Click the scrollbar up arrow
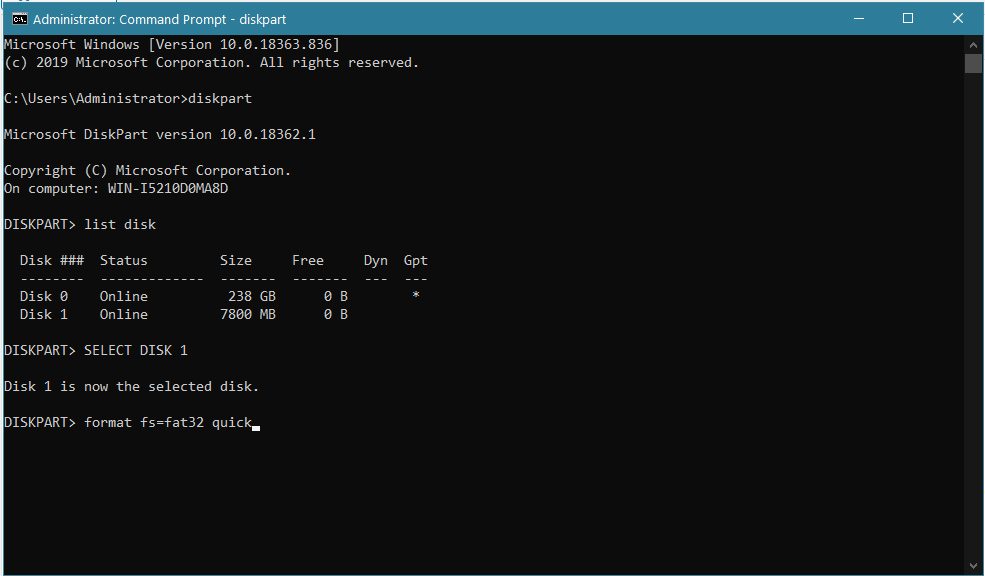The height and width of the screenshot is (576, 985). pos(973,45)
